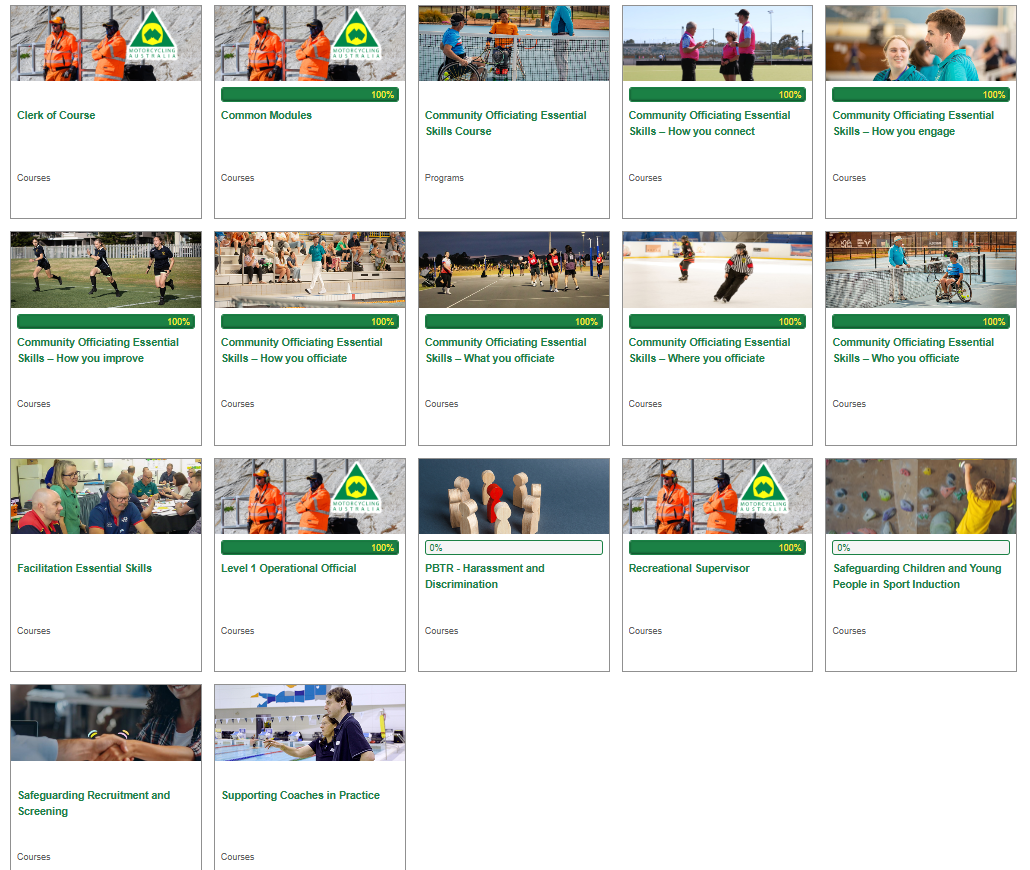Click the What you officiate progress bar

(514, 321)
